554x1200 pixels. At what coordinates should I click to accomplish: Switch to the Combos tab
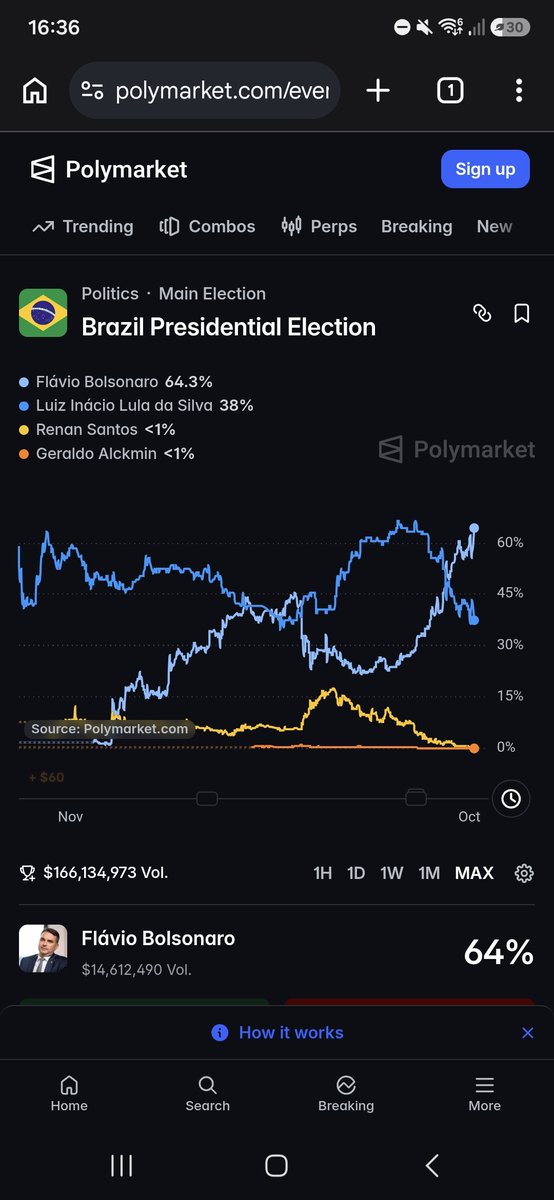pyautogui.click(x=208, y=227)
